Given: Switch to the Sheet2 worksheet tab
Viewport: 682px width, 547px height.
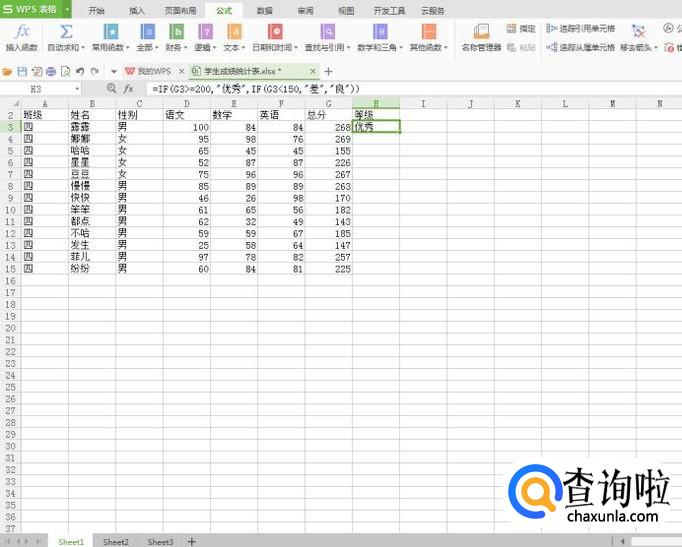Looking at the screenshot, I should coord(116,542).
